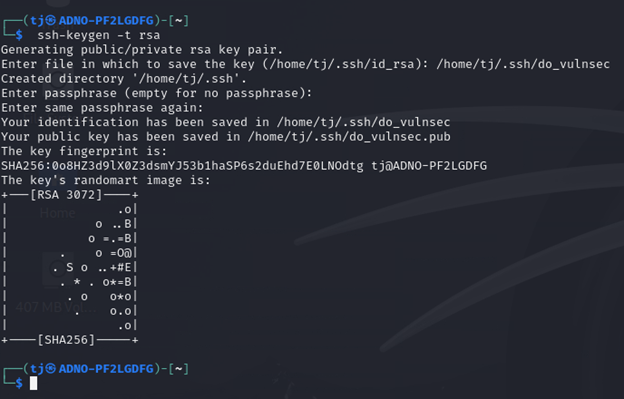Click the dollar sign before ssh-keygen
Screen dimensions: 624x399
[x=19, y=35]
